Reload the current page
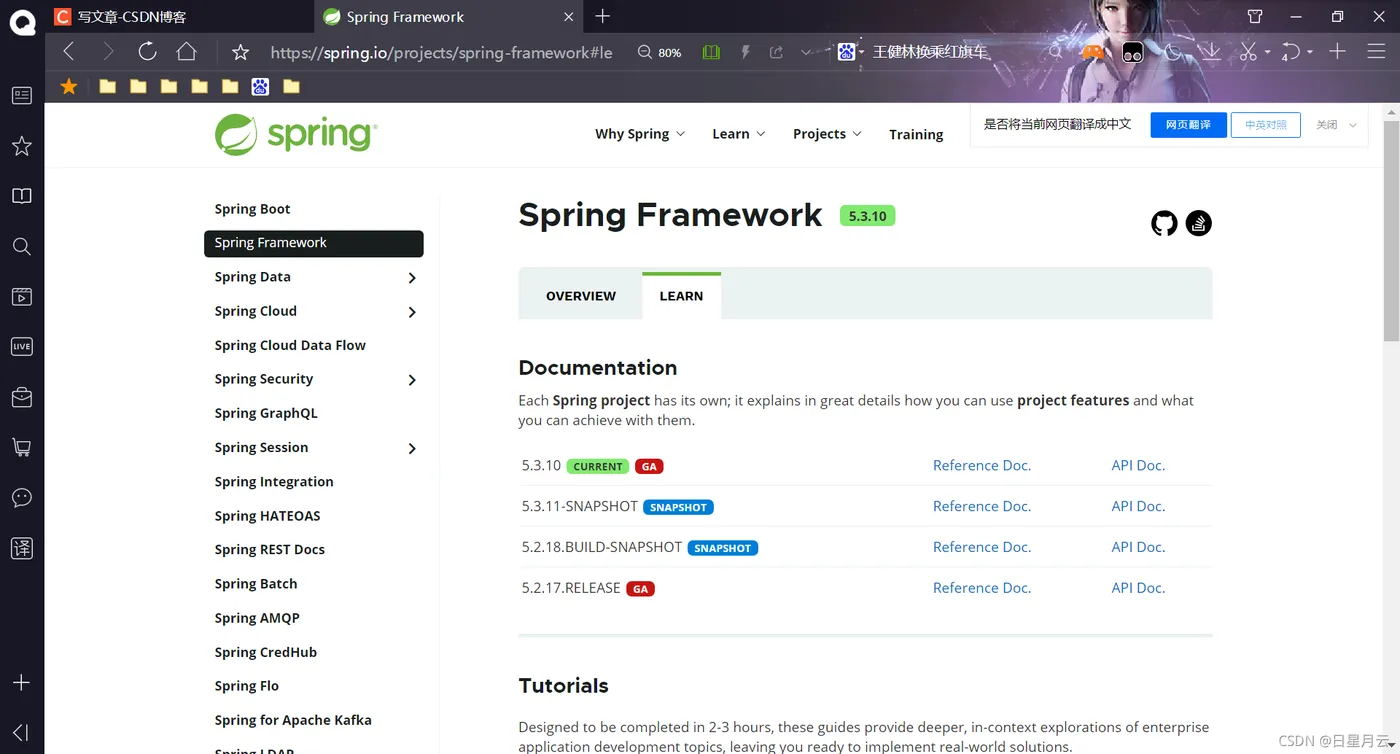The height and width of the screenshot is (754, 1400). [x=147, y=52]
